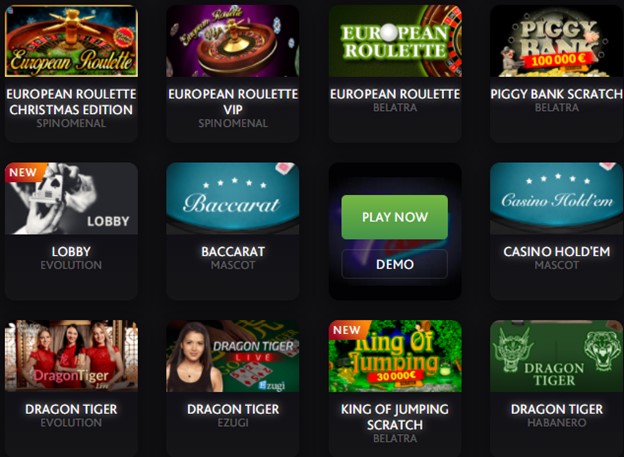
Task: Click the PIGGY BANK SCRATCH title
Action: click(557, 94)
